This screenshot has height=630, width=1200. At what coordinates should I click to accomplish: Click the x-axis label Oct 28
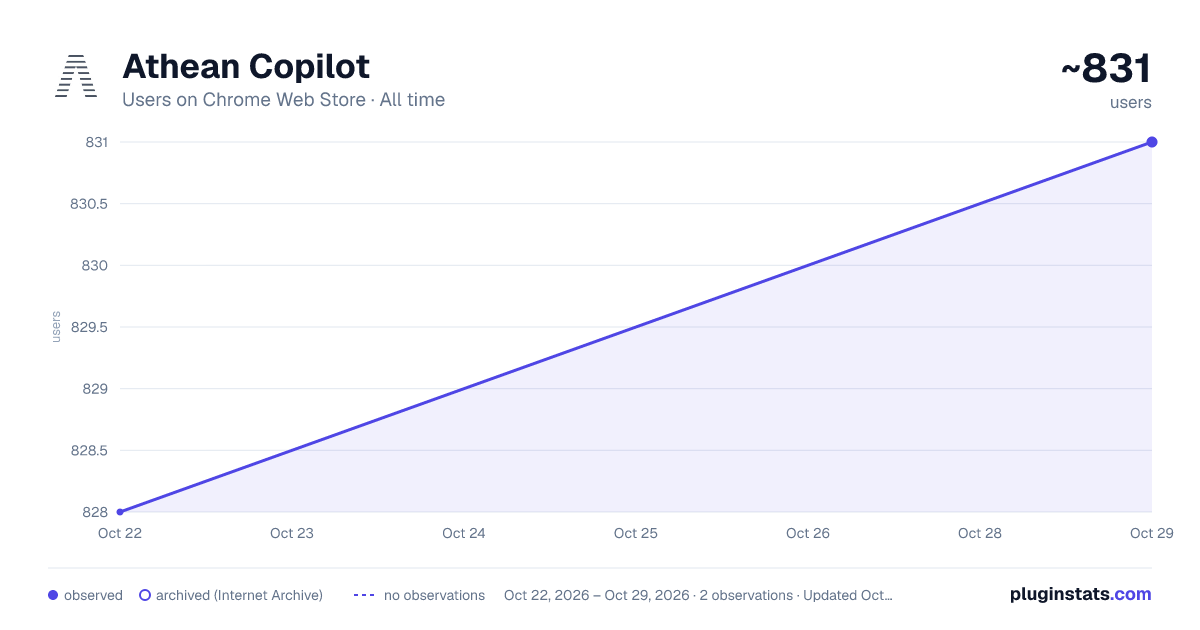(980, 533)
